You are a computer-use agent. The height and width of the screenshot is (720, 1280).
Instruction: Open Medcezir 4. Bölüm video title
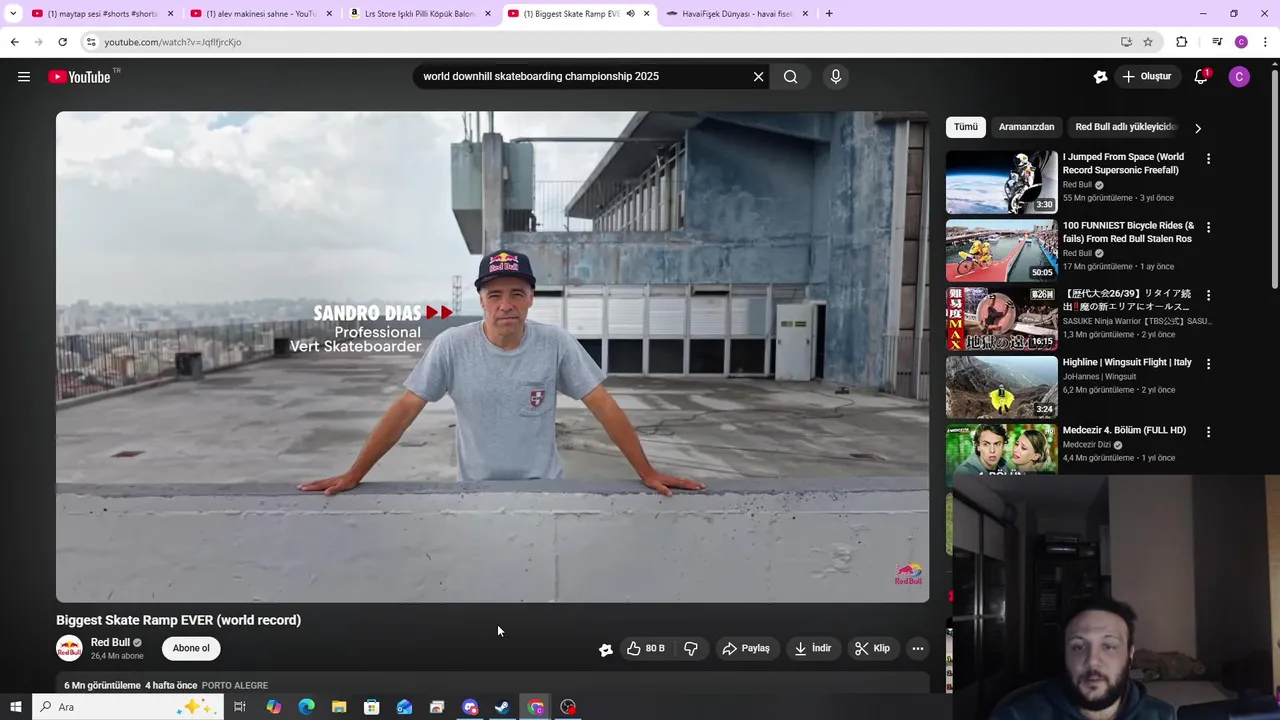click(1124, 430)
